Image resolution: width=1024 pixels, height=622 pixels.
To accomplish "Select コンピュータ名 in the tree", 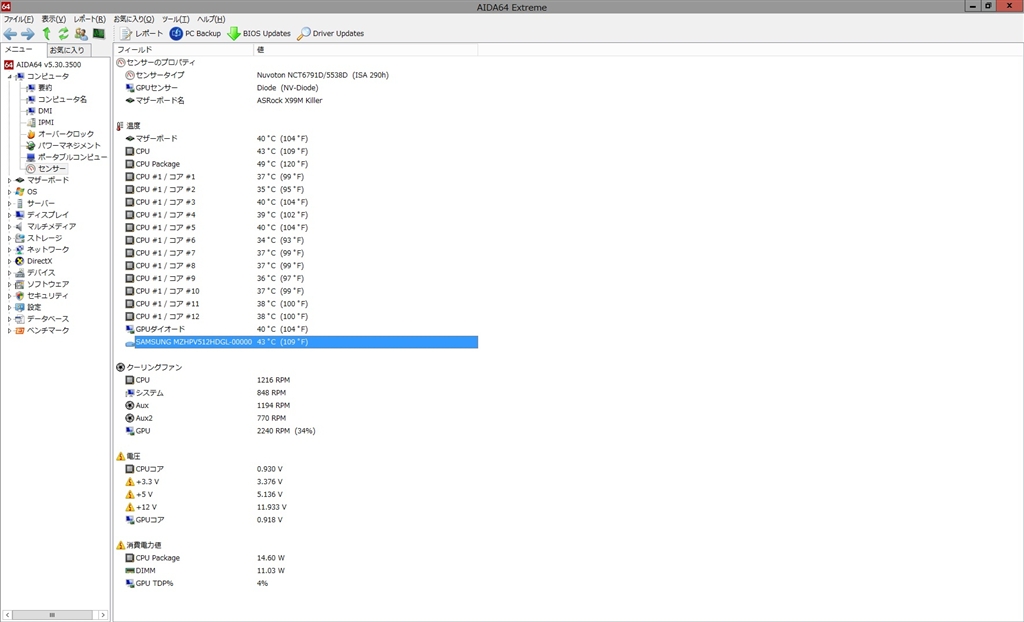I will pos(62,99).
